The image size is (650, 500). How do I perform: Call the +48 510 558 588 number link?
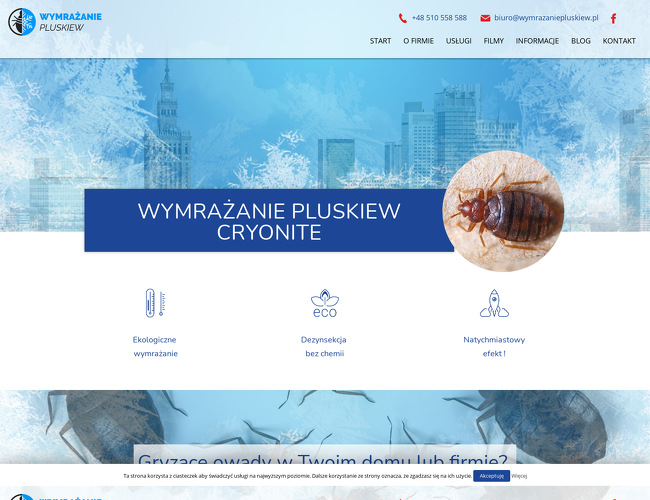pos(439,18)
